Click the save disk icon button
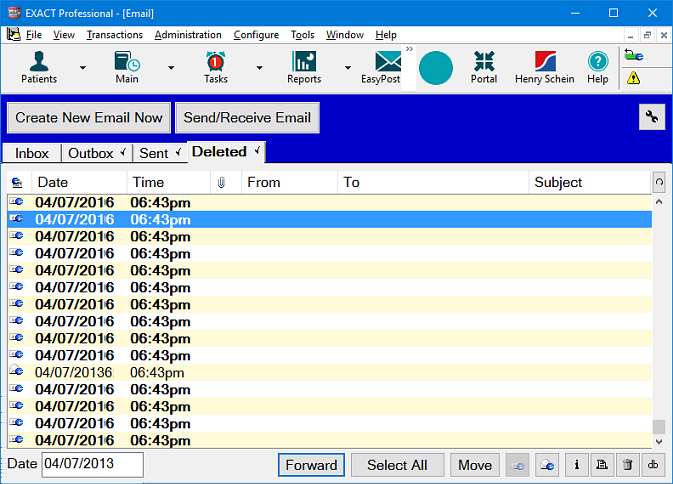 point(602,465)
